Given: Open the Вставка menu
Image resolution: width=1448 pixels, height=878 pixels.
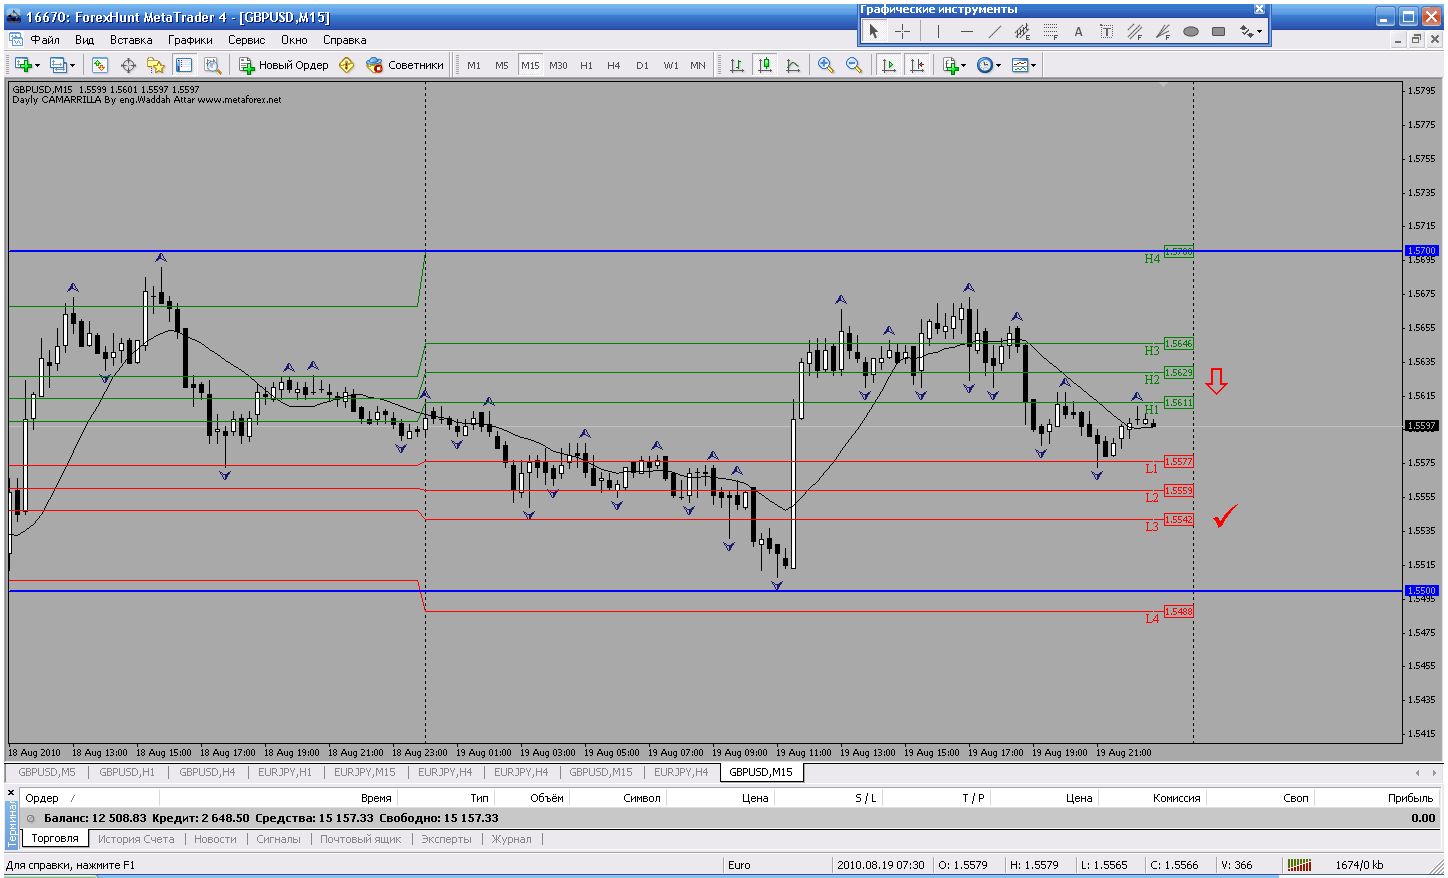Looking at the screenshot, I should point(131,40).
